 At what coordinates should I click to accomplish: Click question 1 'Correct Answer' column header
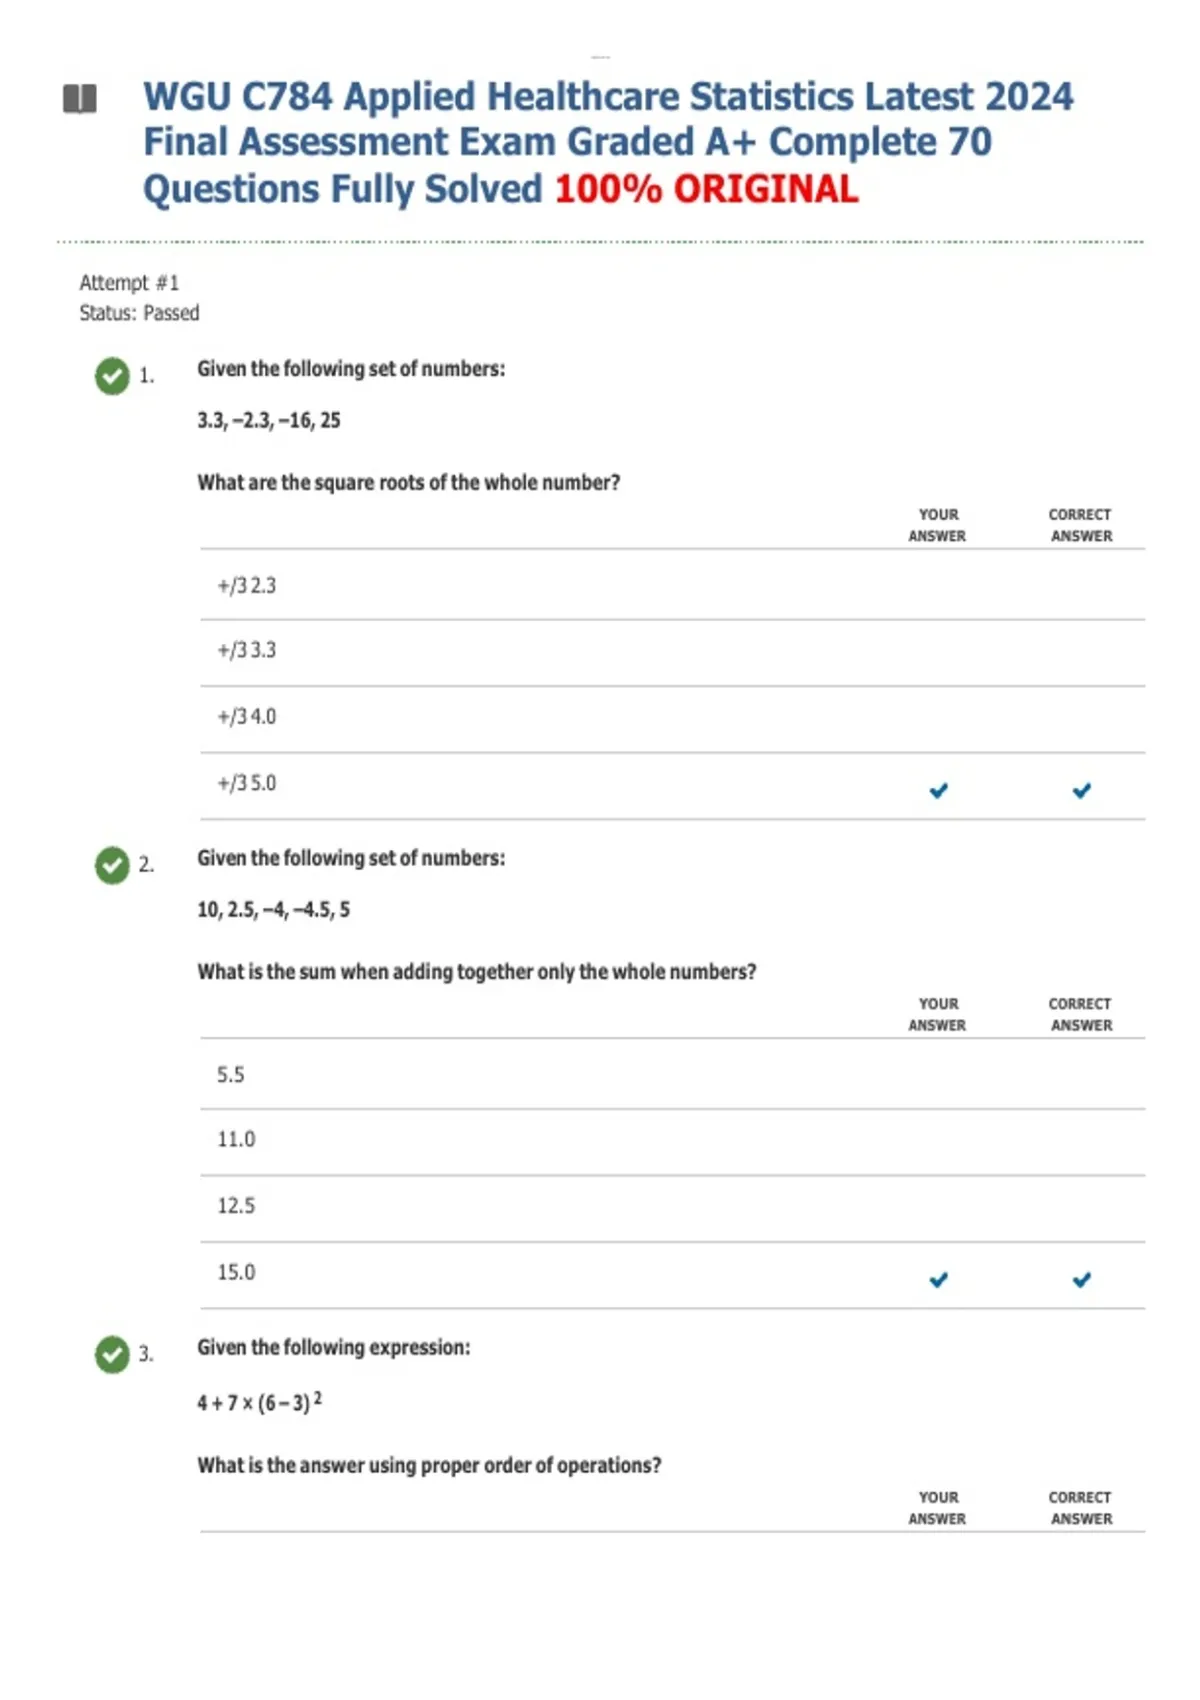point(1080,525)
